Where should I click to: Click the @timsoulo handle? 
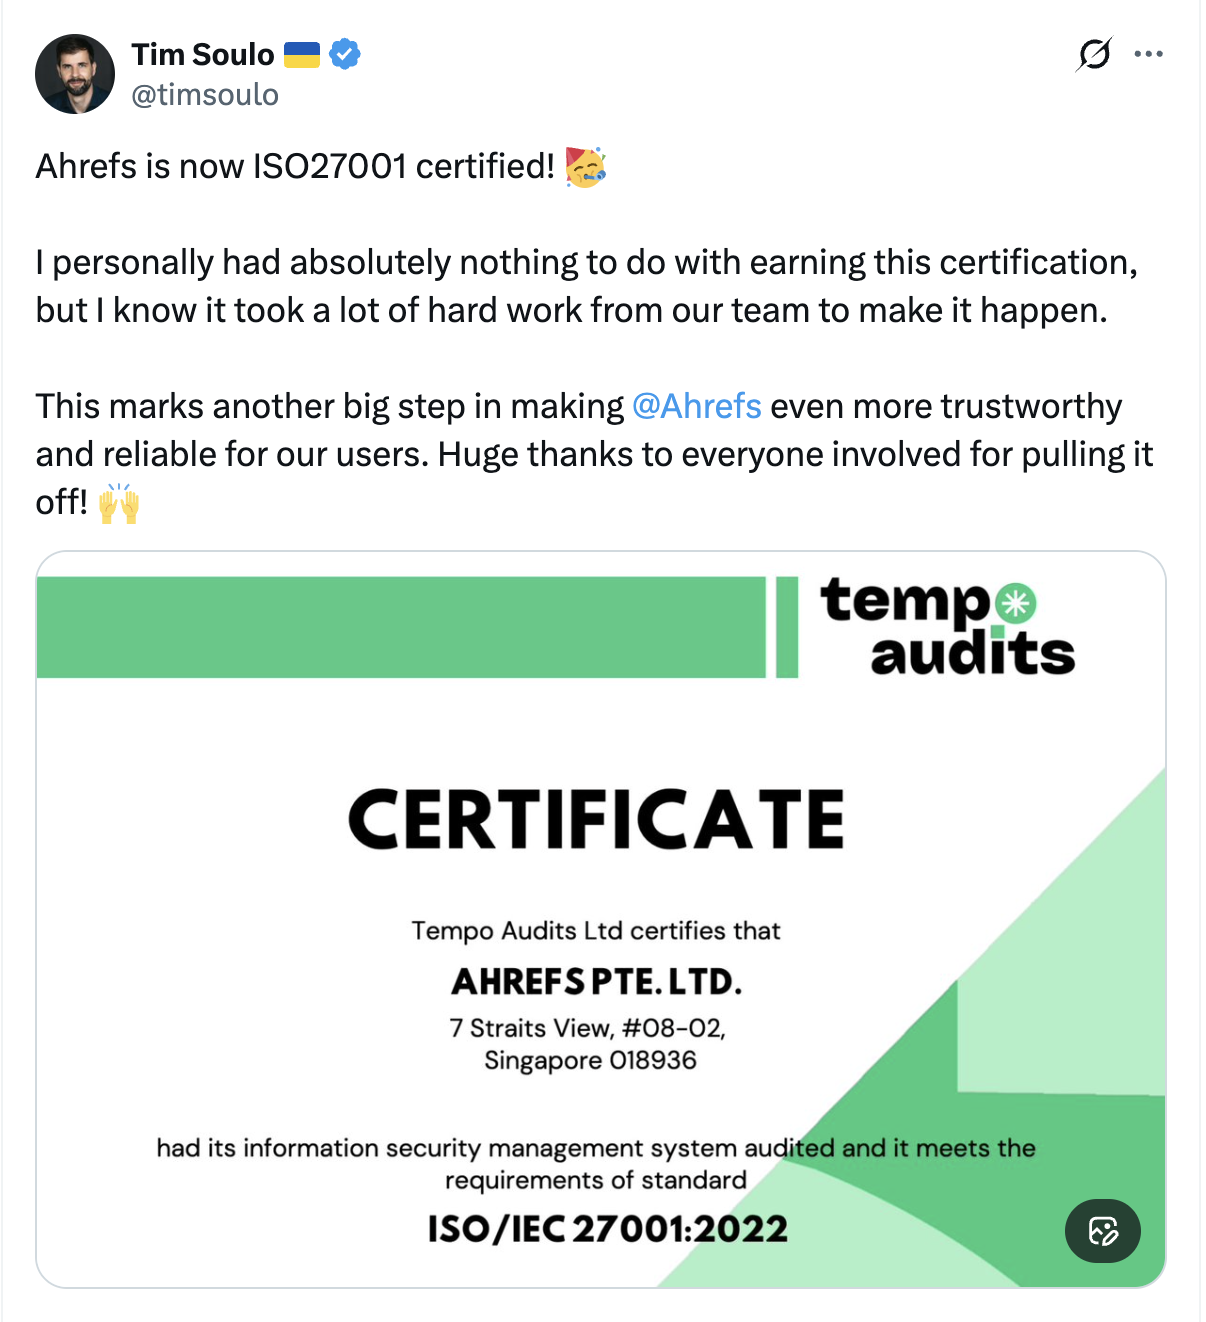205,95
